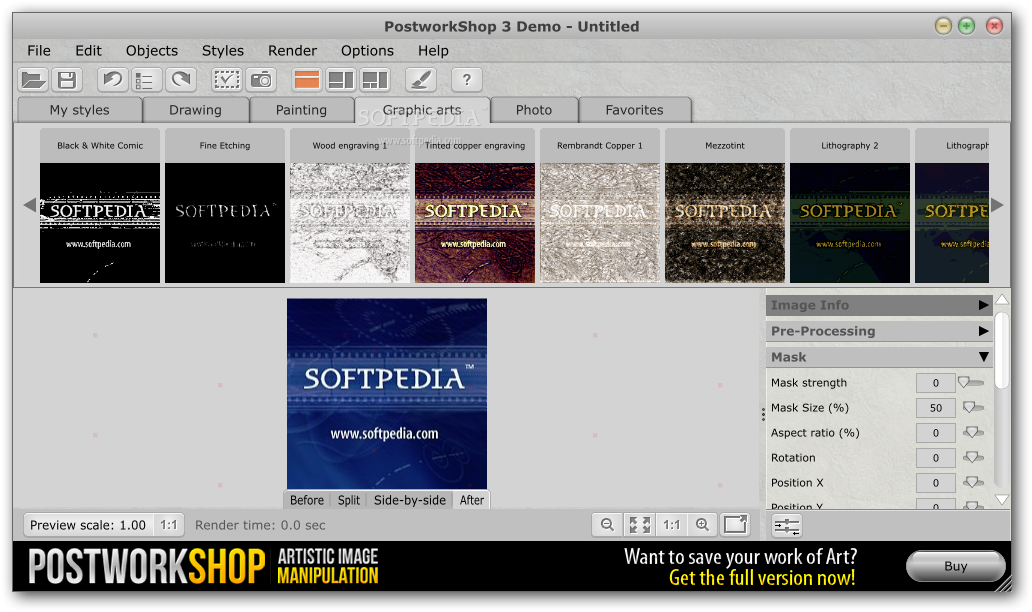Open the File menu
Viewport: 1032px width, 612px height.
(39, 51)
